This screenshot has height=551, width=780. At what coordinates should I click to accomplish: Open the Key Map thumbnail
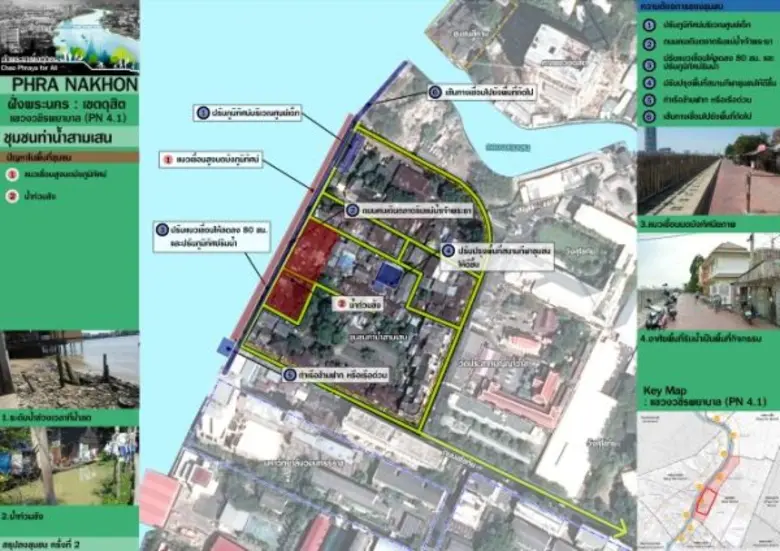click(708, 468)
